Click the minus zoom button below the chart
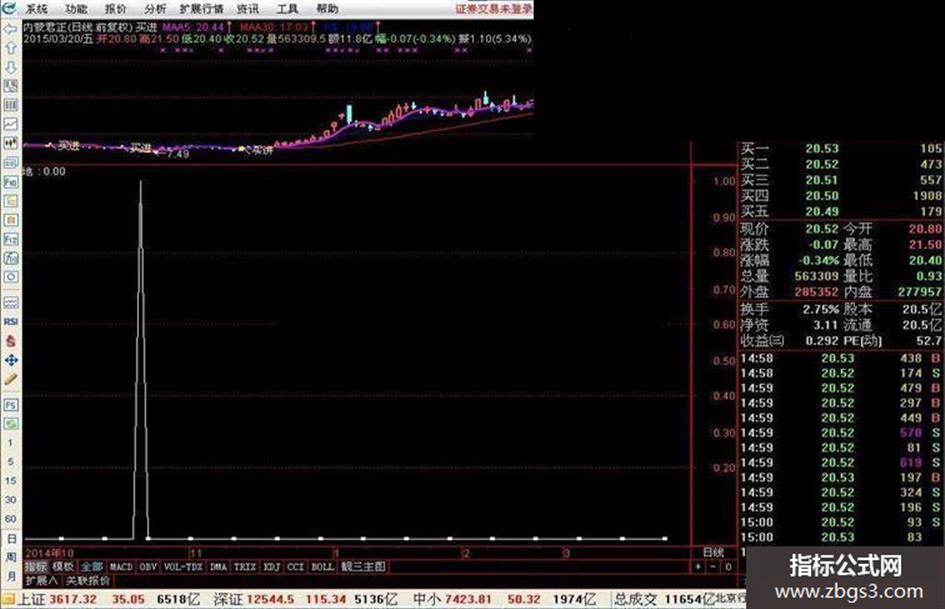 click(x=713, y=567)
